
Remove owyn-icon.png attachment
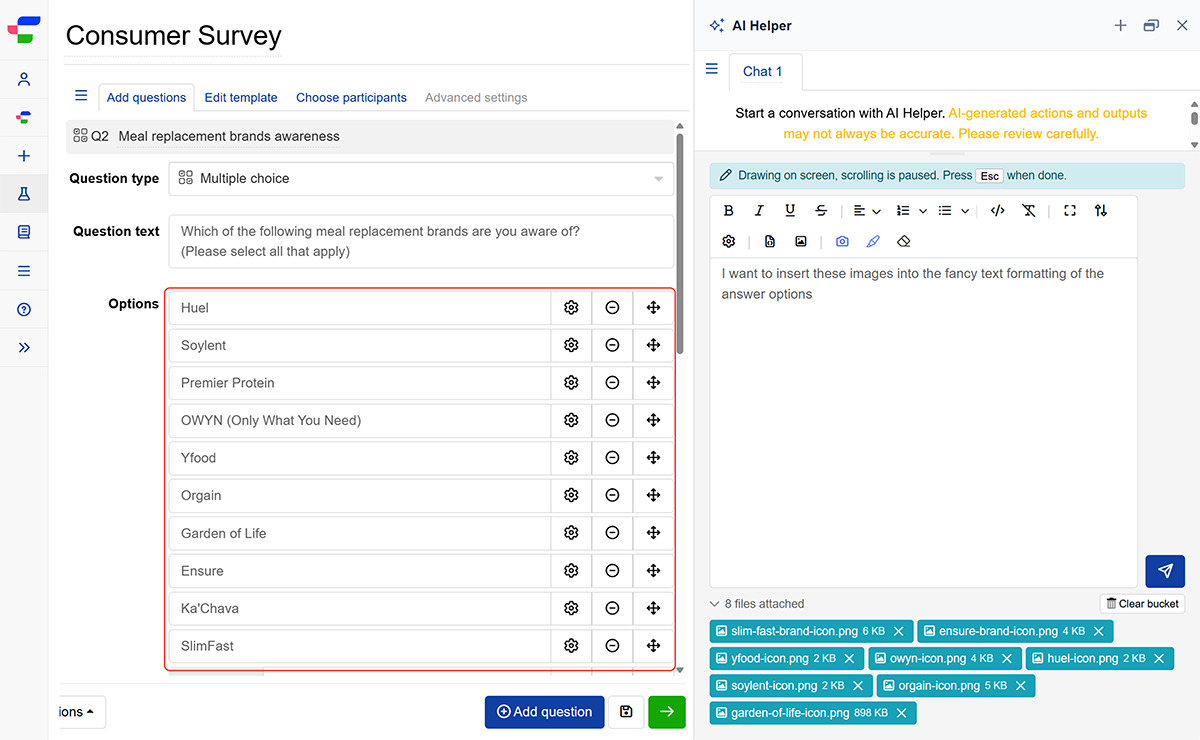click(1007, 659)
